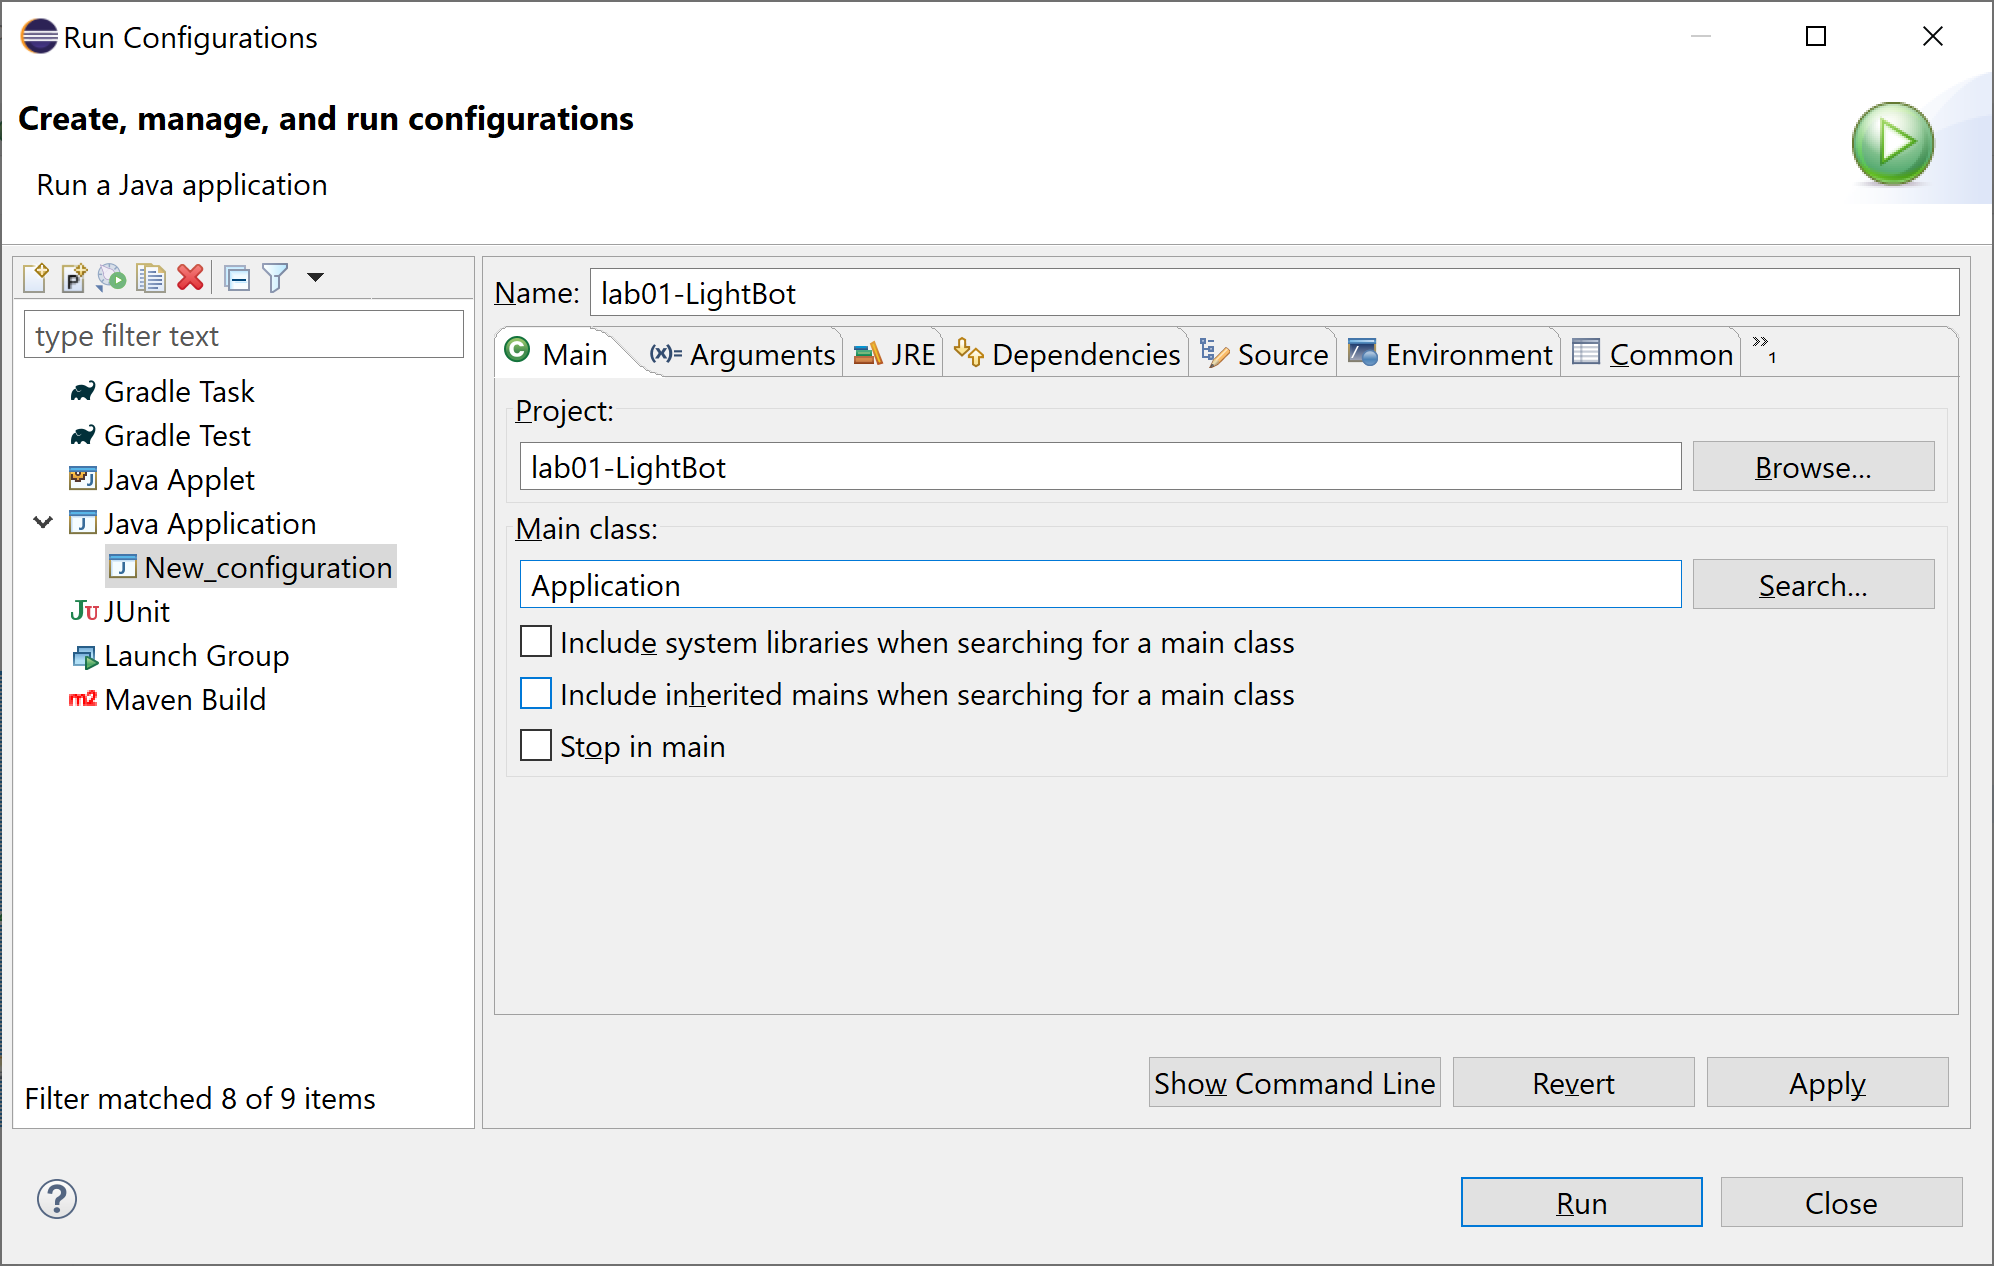The image size is (1994, 1266).
Task: Focus the Project text field
Action: (x=1100, y=467)
